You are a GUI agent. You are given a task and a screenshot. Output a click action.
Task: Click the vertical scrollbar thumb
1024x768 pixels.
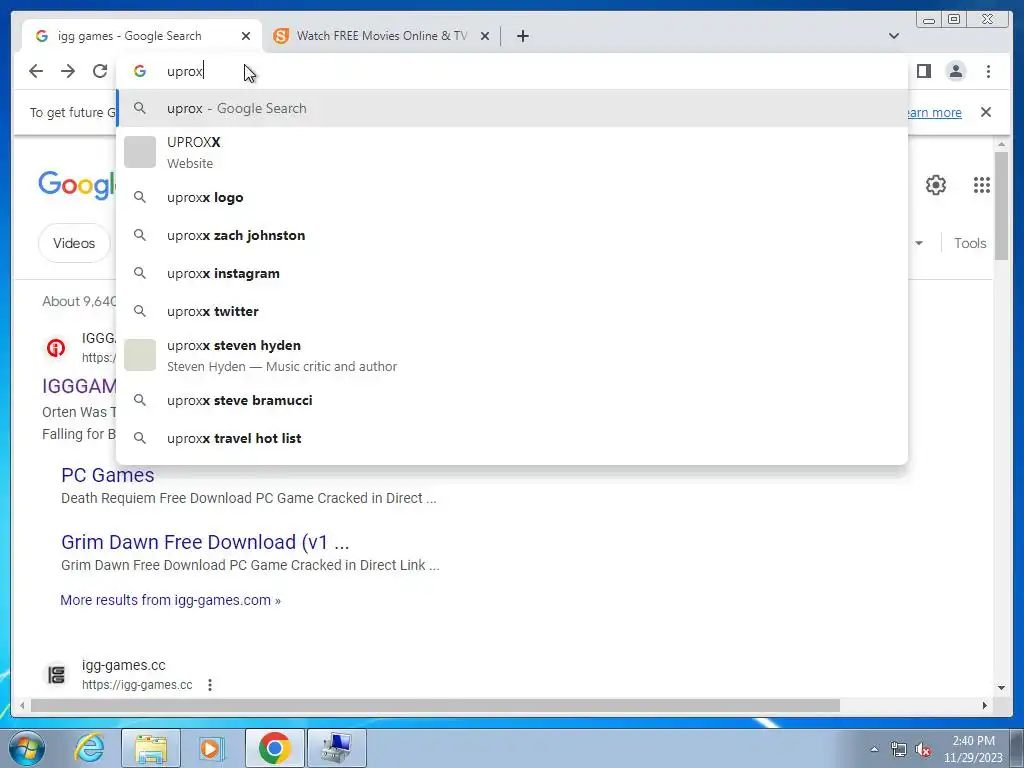click(x=1002, y=206)
